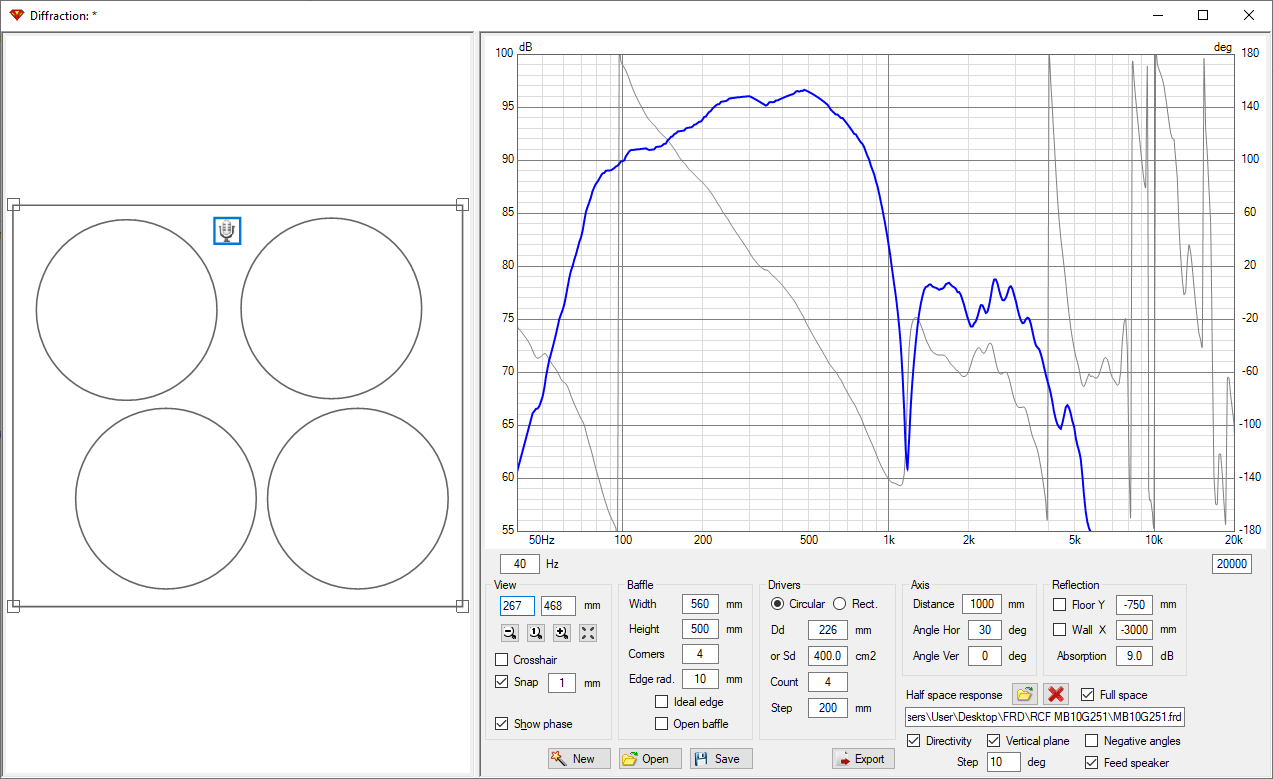This screenshot has height=779, width=1273.
Task: Enable the Open baffle checkbox
Action: 662,724
